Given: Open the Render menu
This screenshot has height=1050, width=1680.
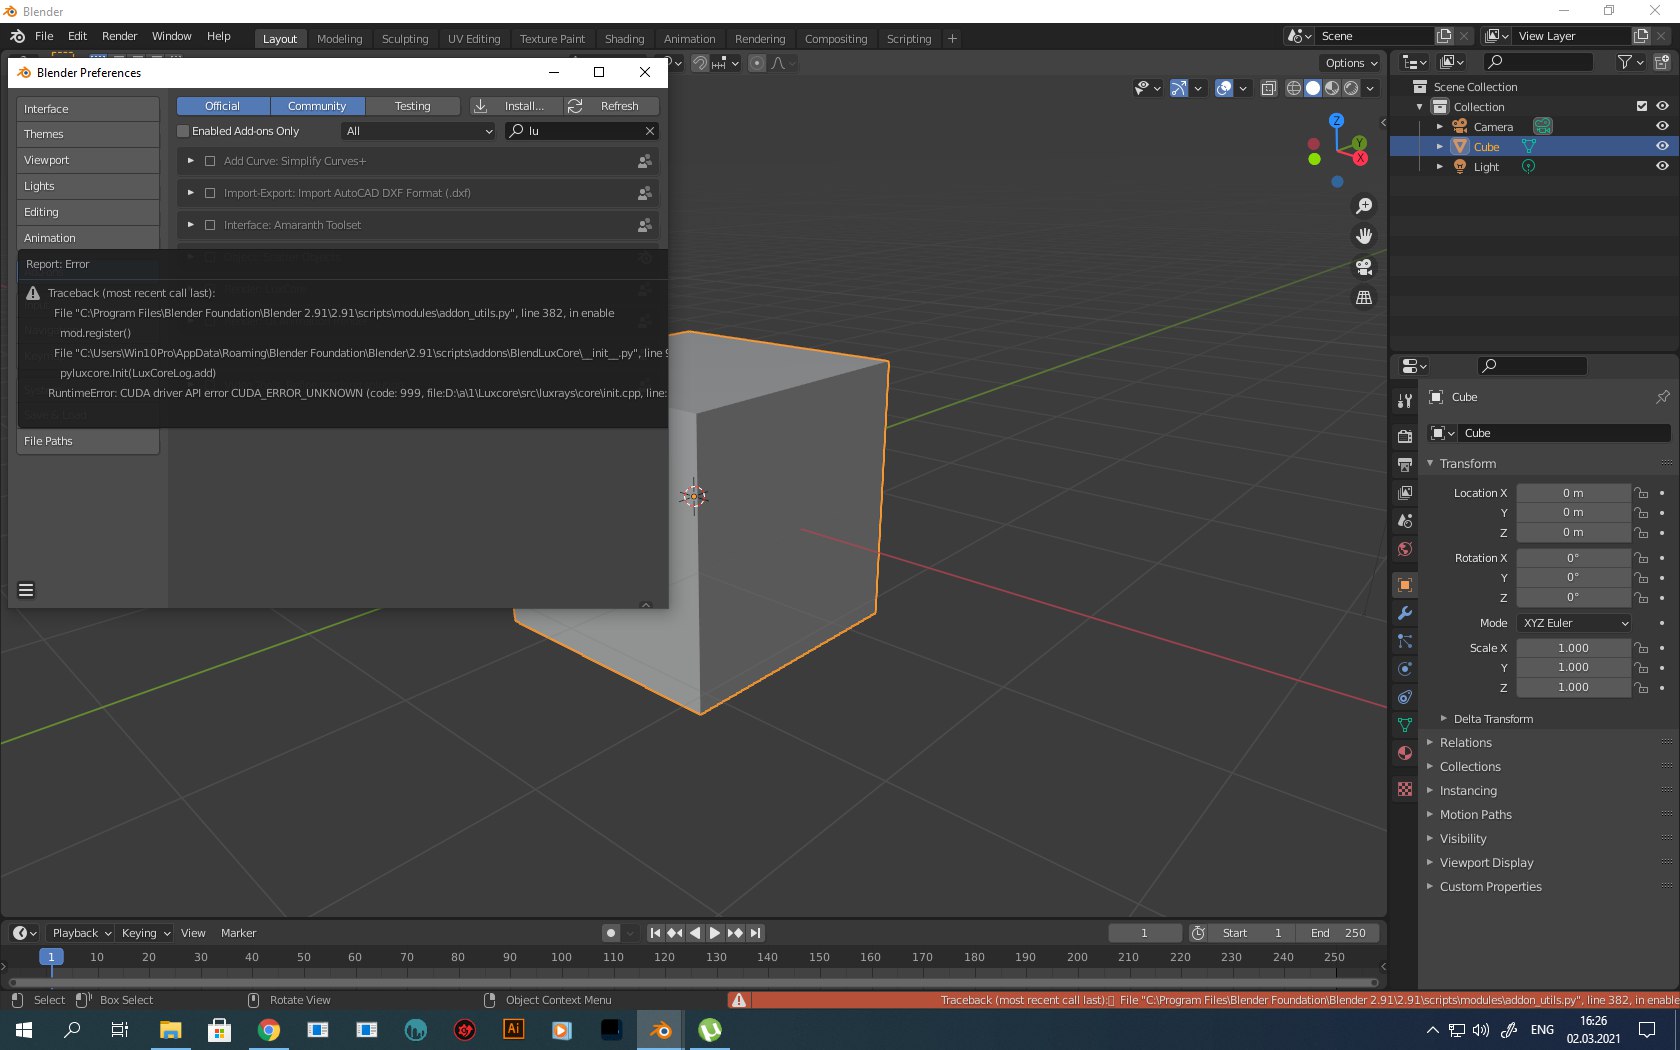Looking at the screenshot, I should click(119, 36).
